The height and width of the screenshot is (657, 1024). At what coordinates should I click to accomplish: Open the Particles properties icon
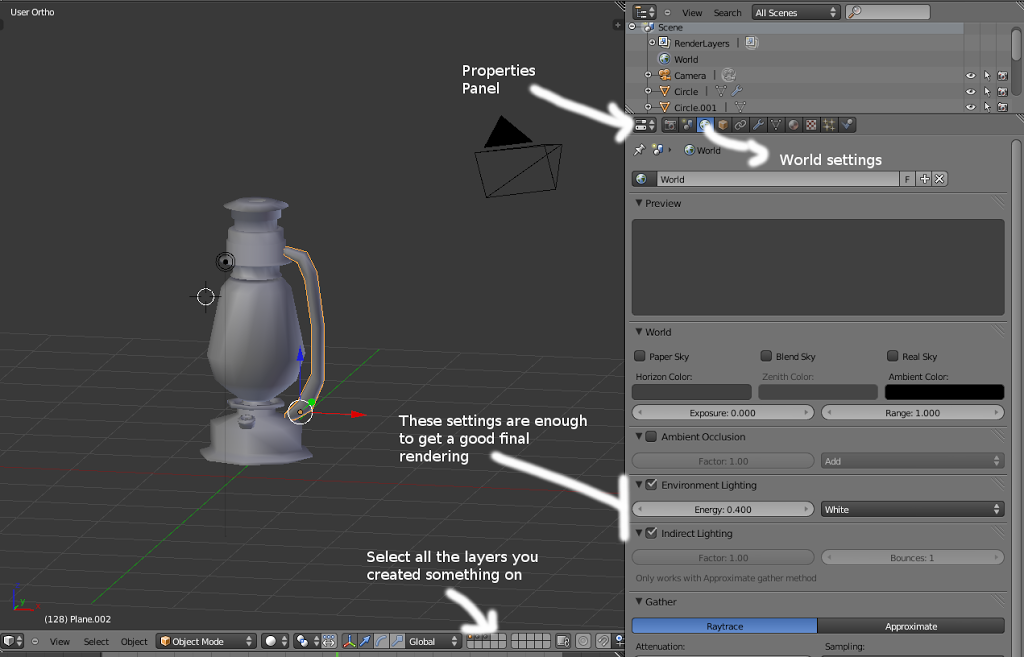(x=830, y=124)
